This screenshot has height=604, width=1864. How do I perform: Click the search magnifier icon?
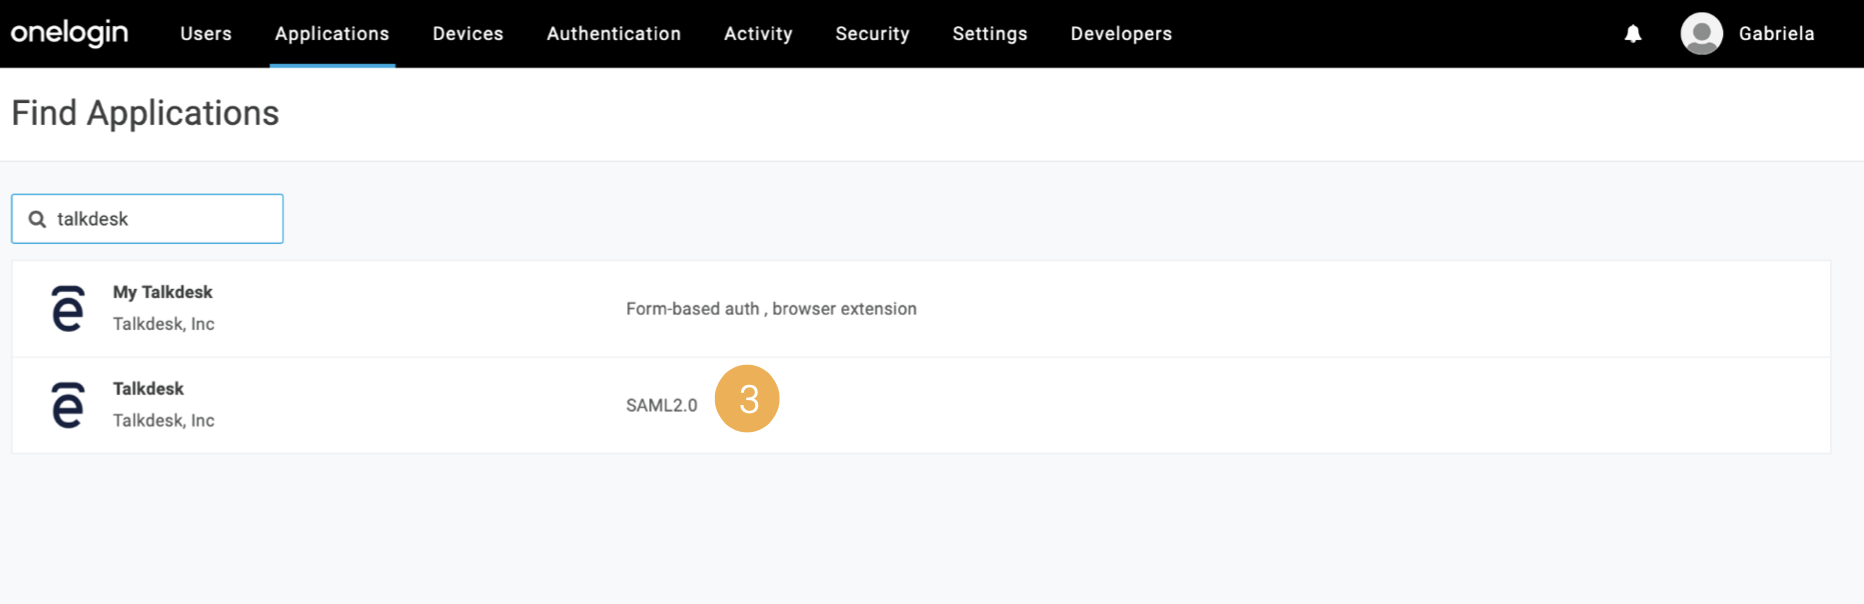pos(37,219)
